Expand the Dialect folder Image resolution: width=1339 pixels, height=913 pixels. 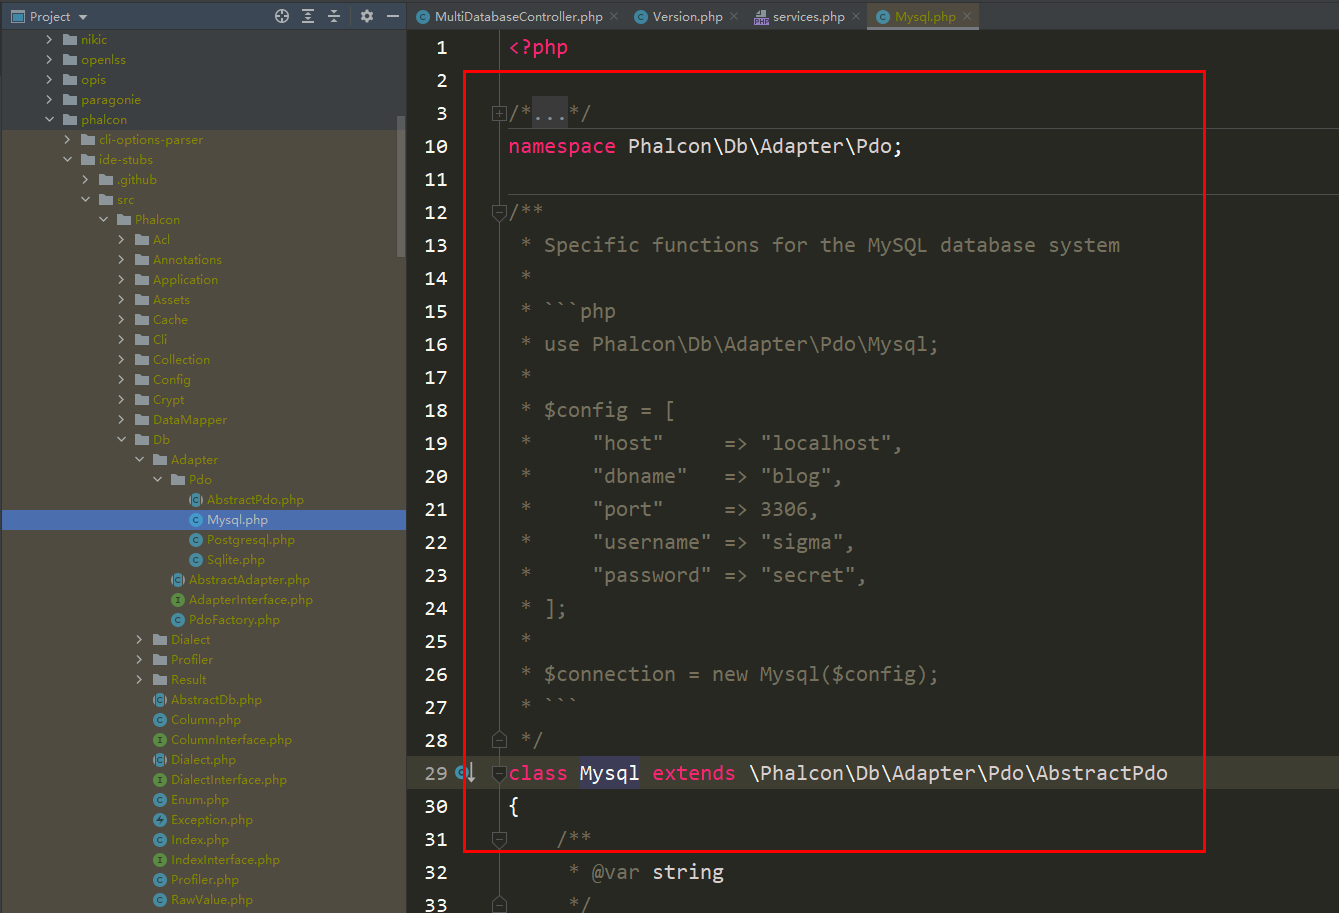coord(140,640)
